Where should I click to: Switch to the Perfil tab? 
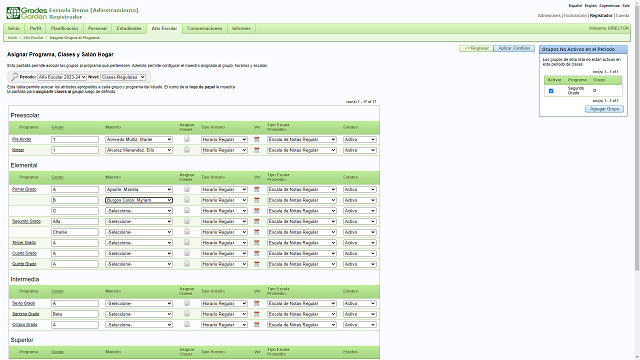pyautogui.click(x=36, y=28)
